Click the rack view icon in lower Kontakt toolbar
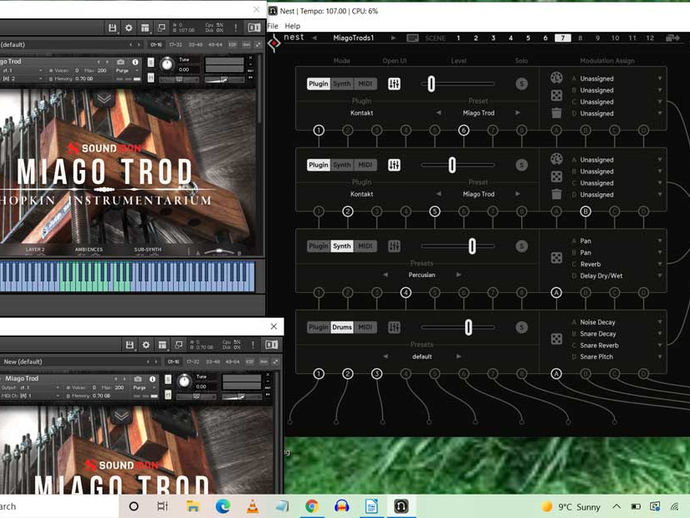Image resolution: width=690 pixels, height=518 pixels. tap(162, 345)
